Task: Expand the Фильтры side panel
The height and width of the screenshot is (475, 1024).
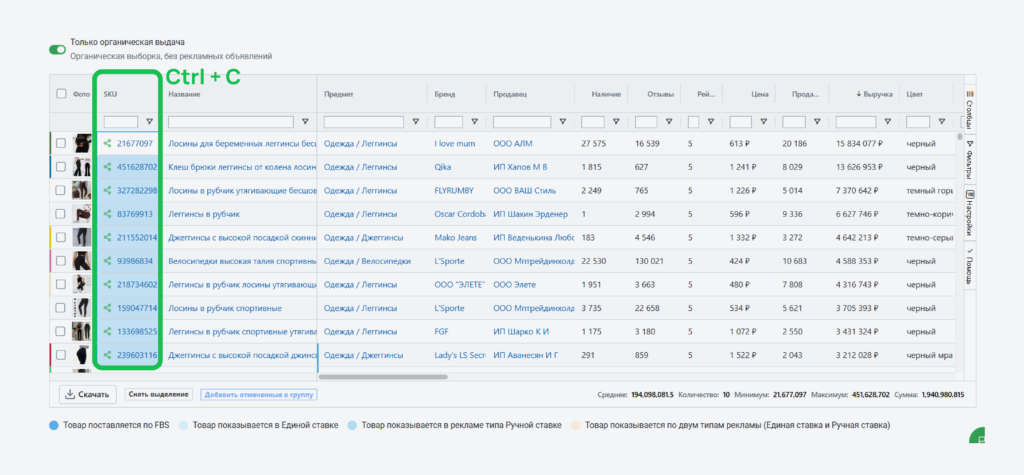Action: (969, 159)
